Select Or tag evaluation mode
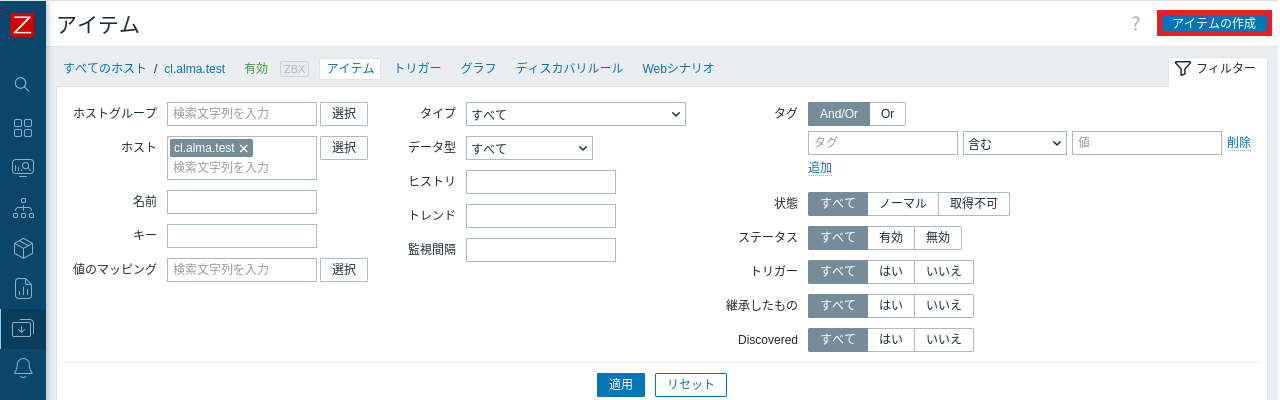Image resolution: width=1280 pixels, height=400 pixels. [x=887, y=114]
